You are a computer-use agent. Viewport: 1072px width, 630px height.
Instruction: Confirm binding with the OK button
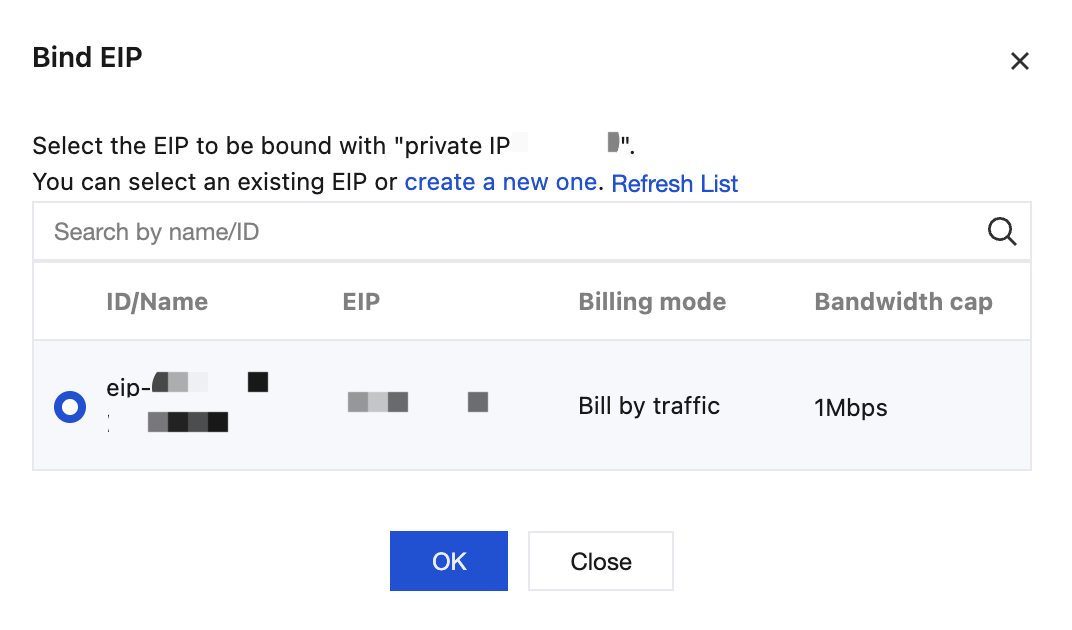448,561
